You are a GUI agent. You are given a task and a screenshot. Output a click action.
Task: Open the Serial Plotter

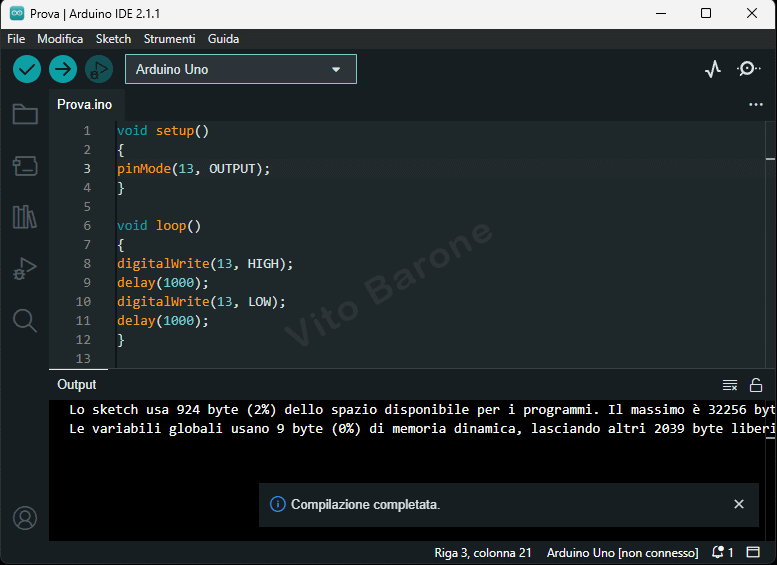tap(713, 69)
